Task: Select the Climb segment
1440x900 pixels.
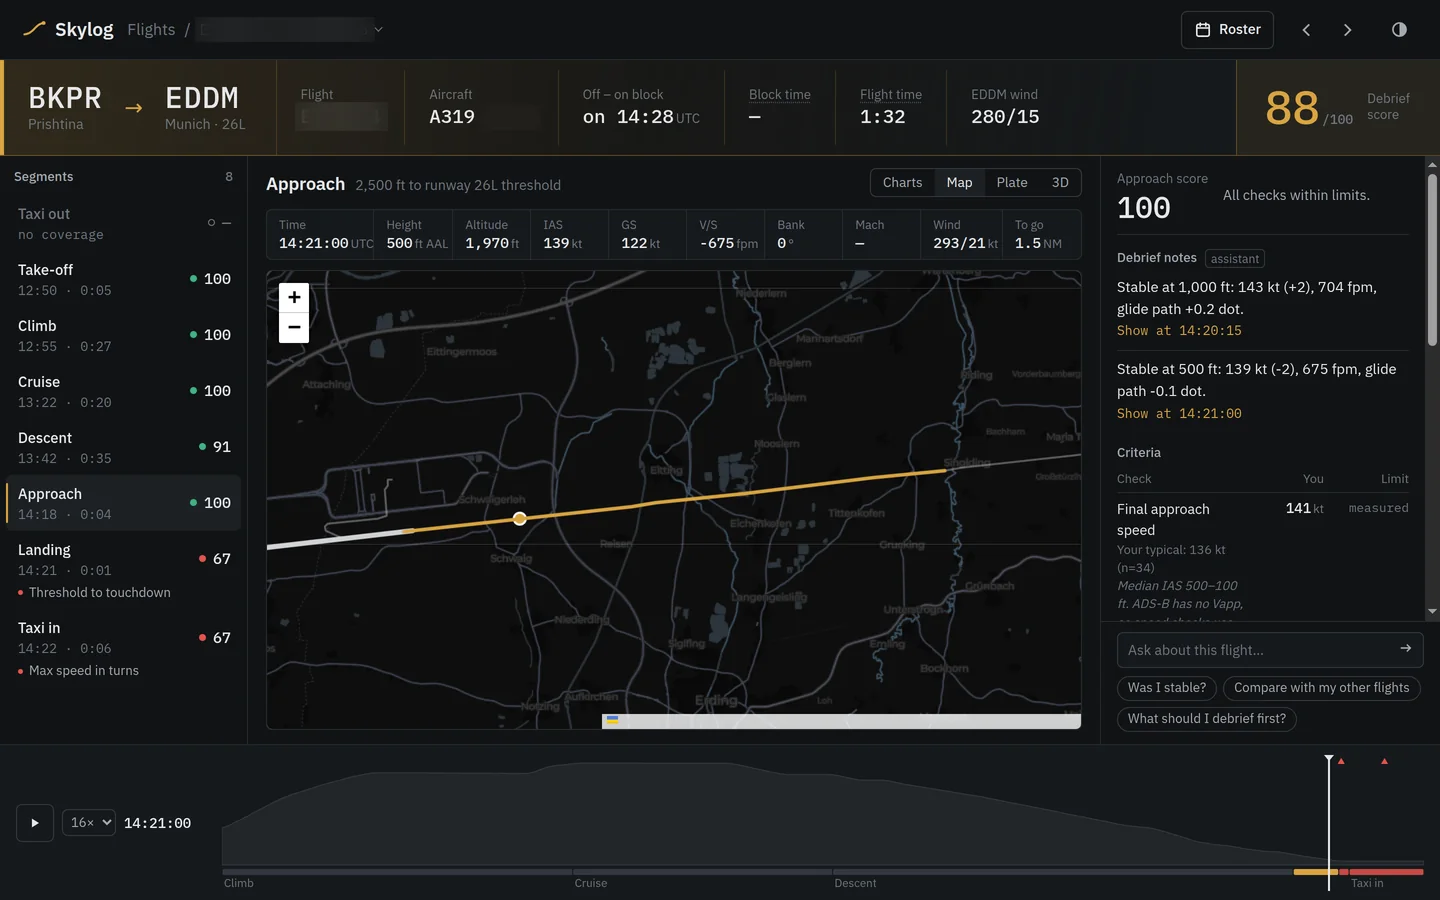Action: (124, 335)
